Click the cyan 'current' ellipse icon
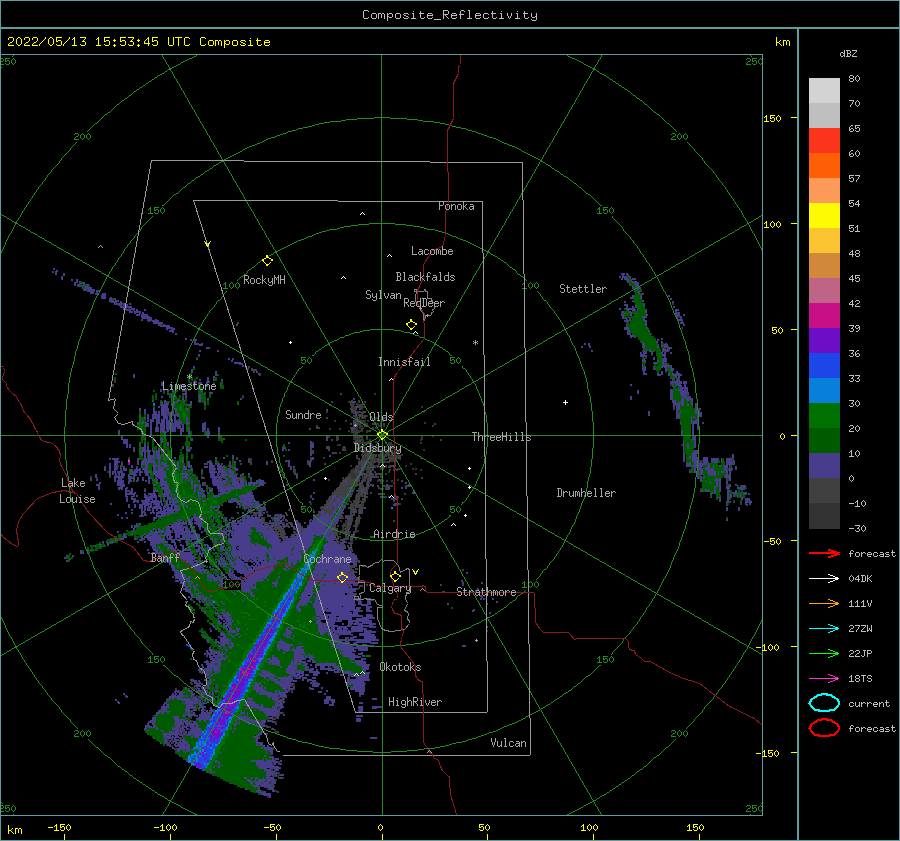The width and height of the screenshot is (900, 841). click(824, 703)
